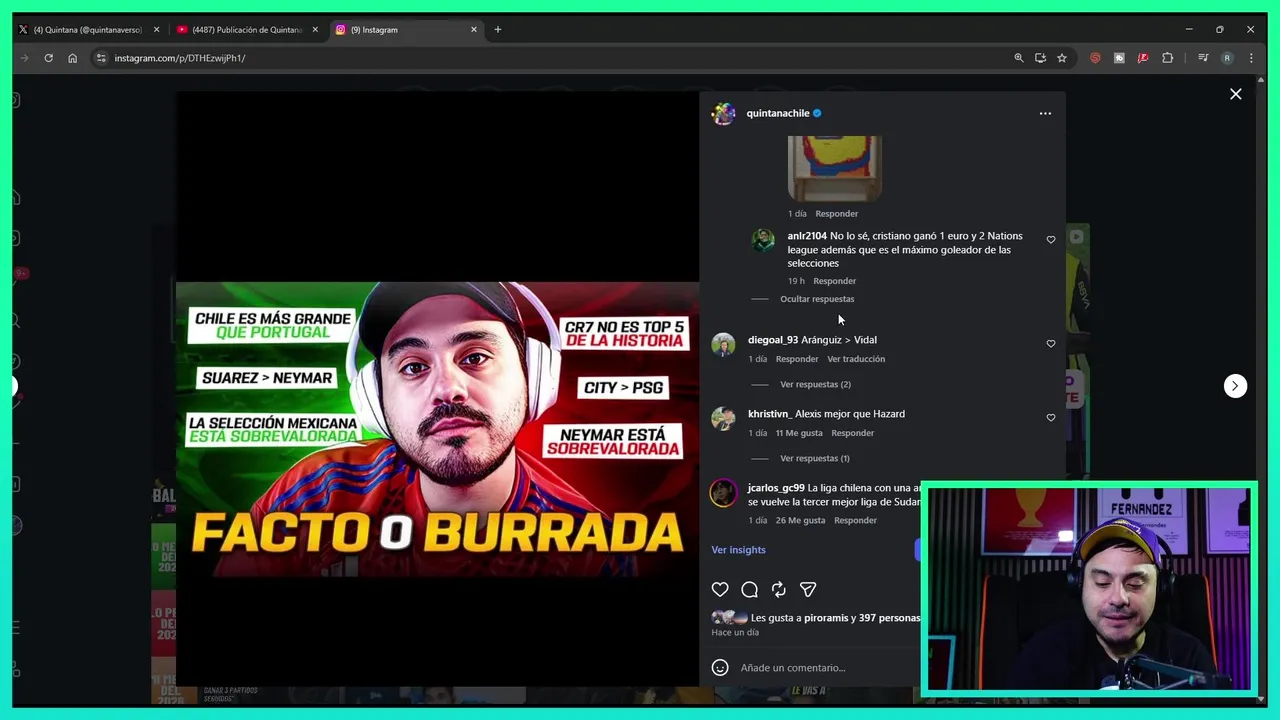Screen dimensions: 1280x720
Task: Open Ver insights link
Action: pyautogui.click(x=738, y=550)
